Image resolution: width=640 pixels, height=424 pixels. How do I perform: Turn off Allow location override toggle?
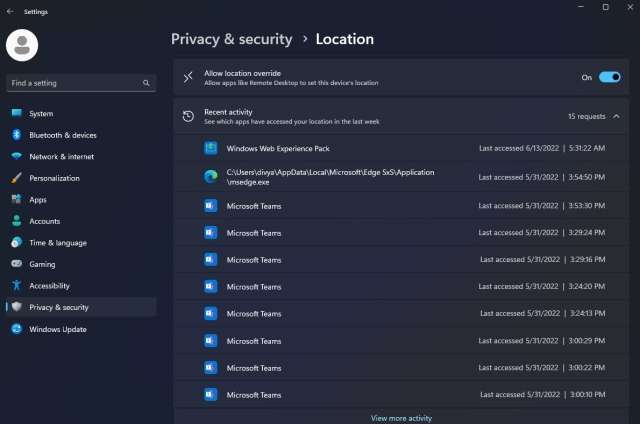[x=609, y=77]
